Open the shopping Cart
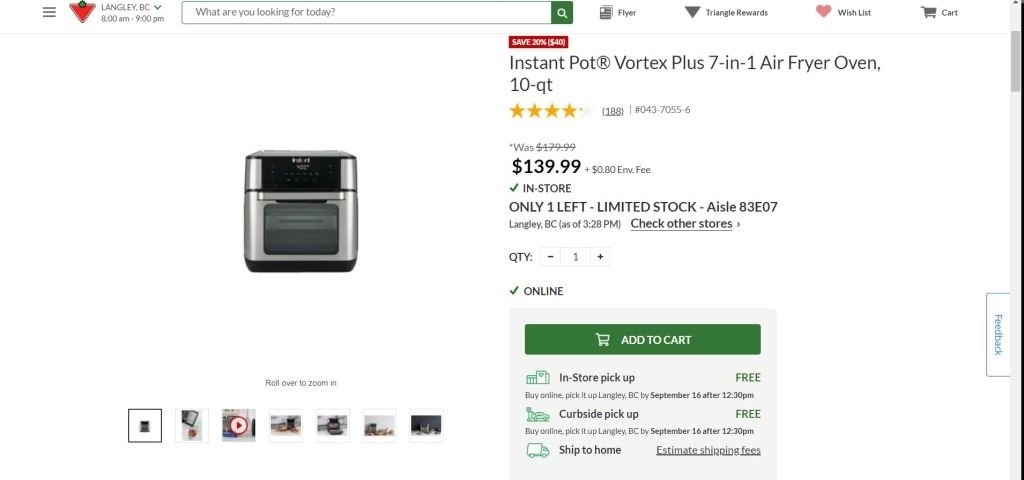 (939, 13)
